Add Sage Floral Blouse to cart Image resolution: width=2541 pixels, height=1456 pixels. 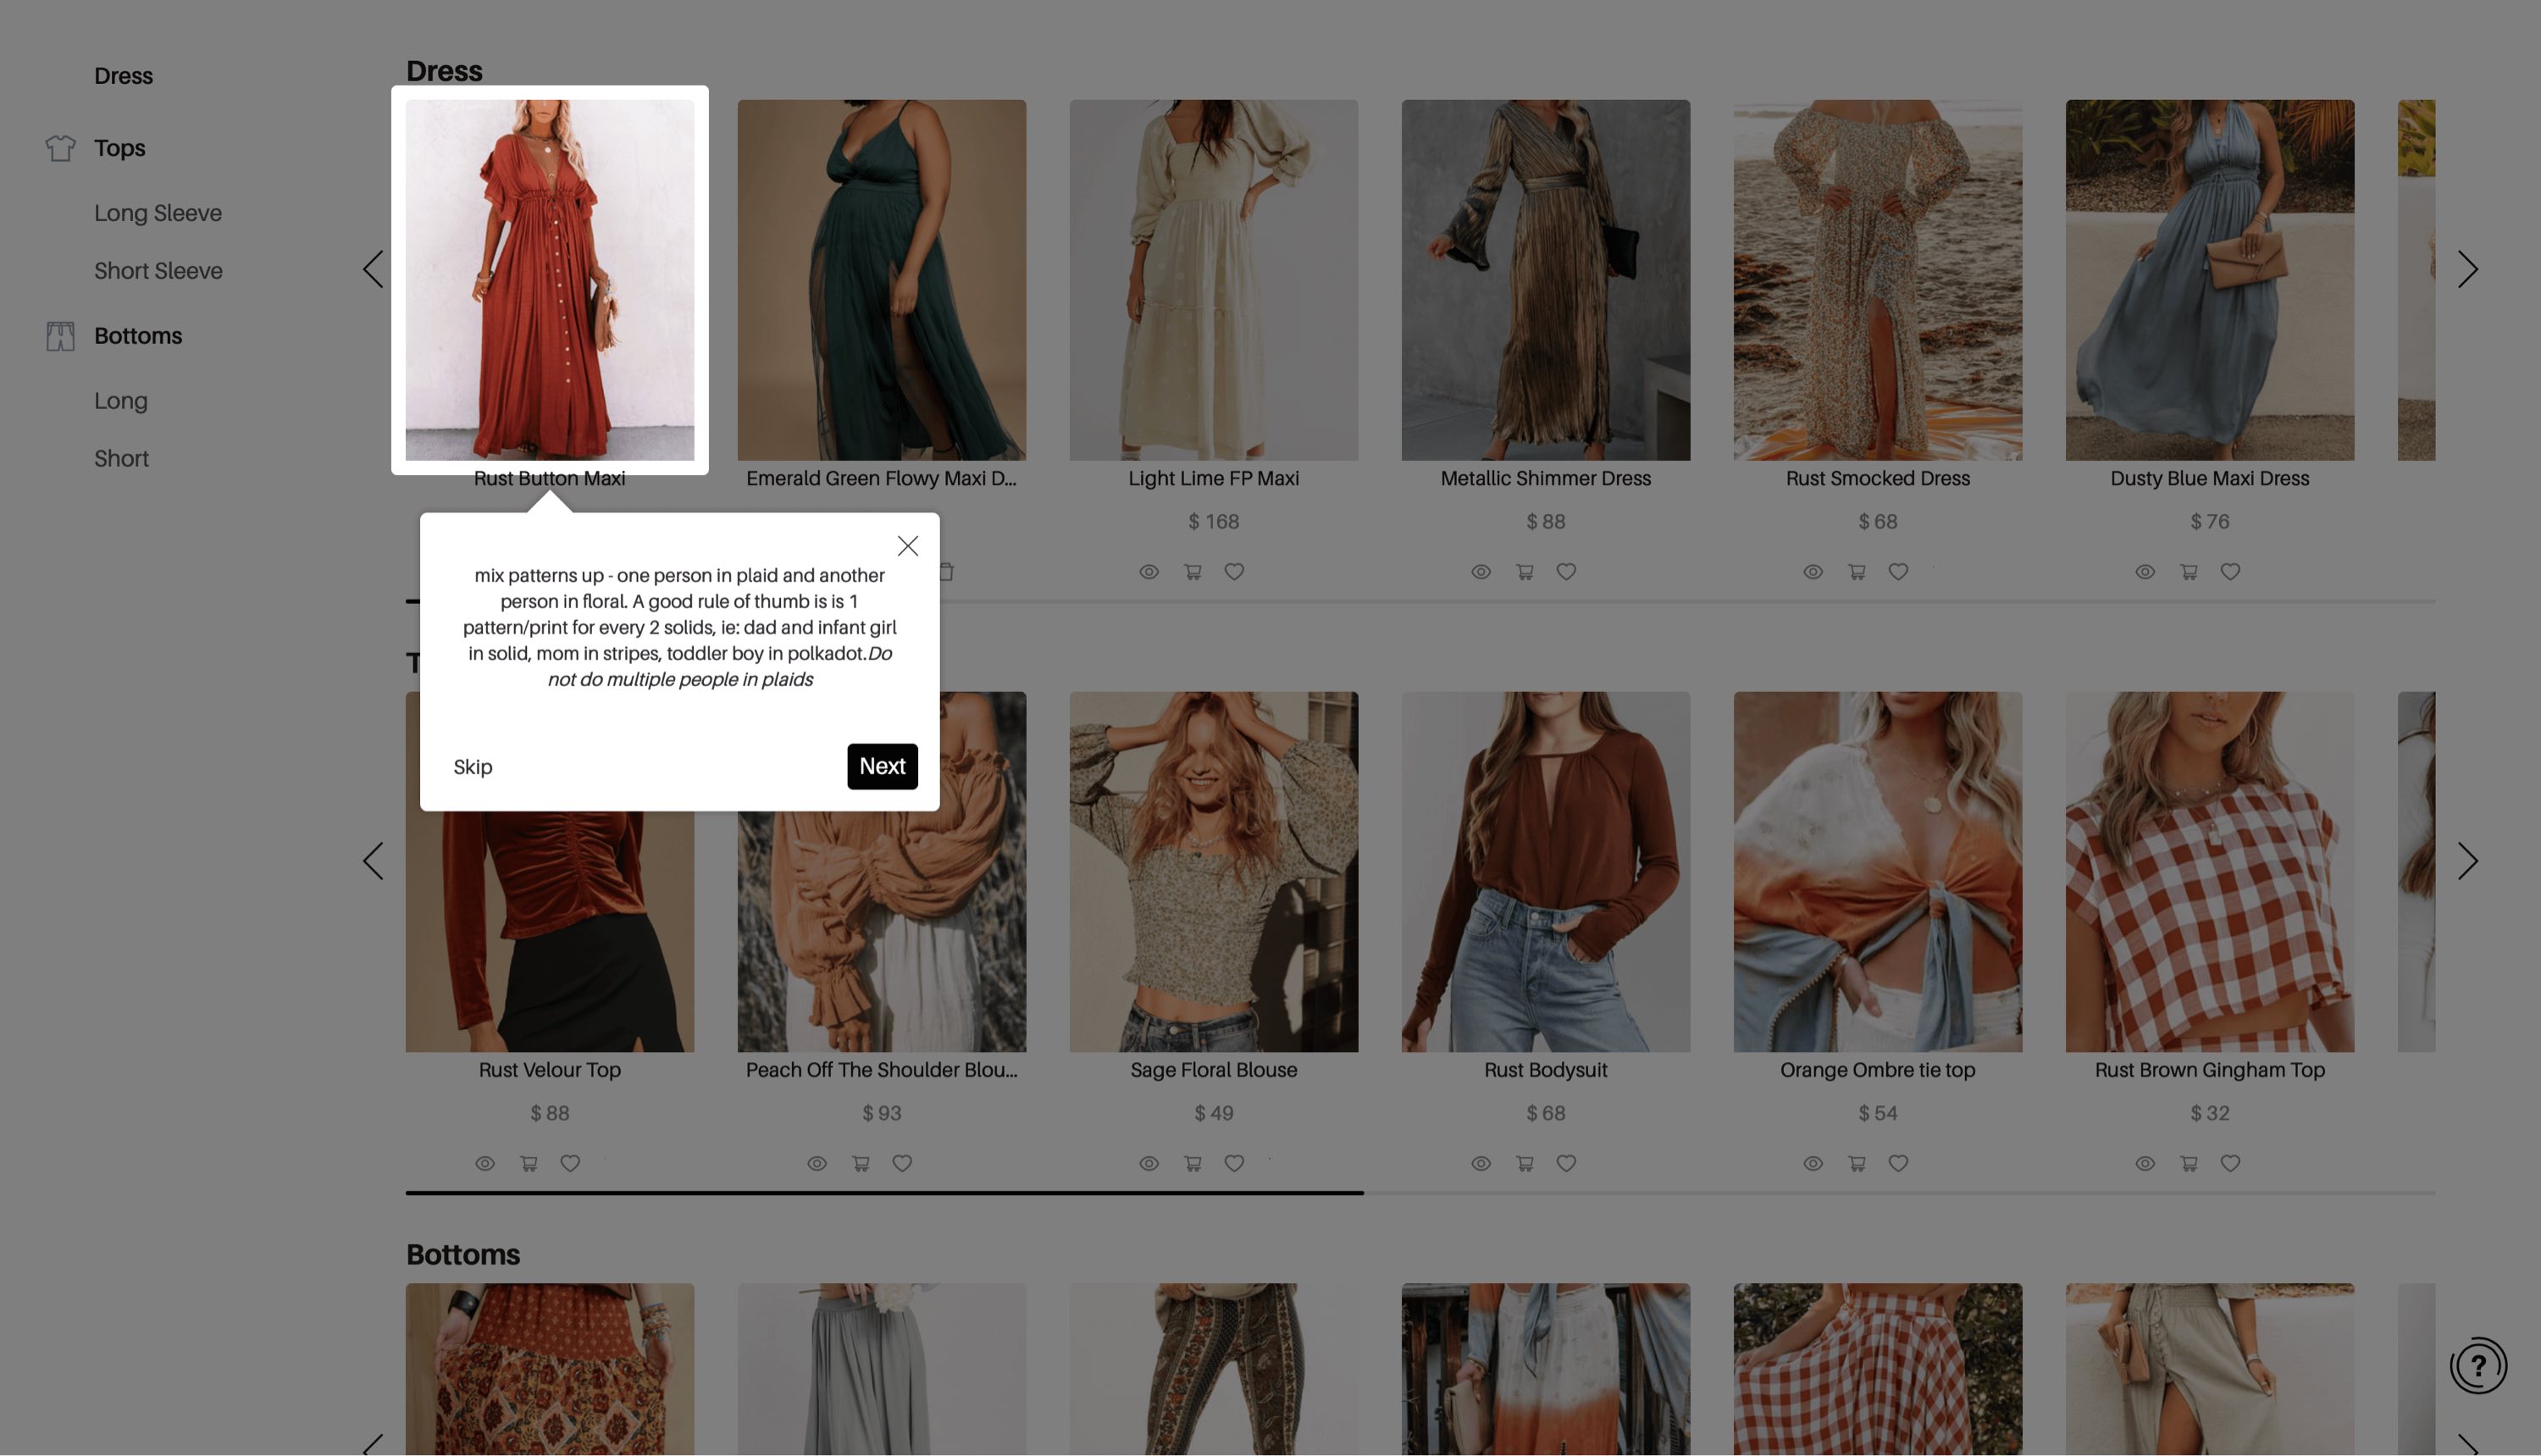pos(1192,1163)
